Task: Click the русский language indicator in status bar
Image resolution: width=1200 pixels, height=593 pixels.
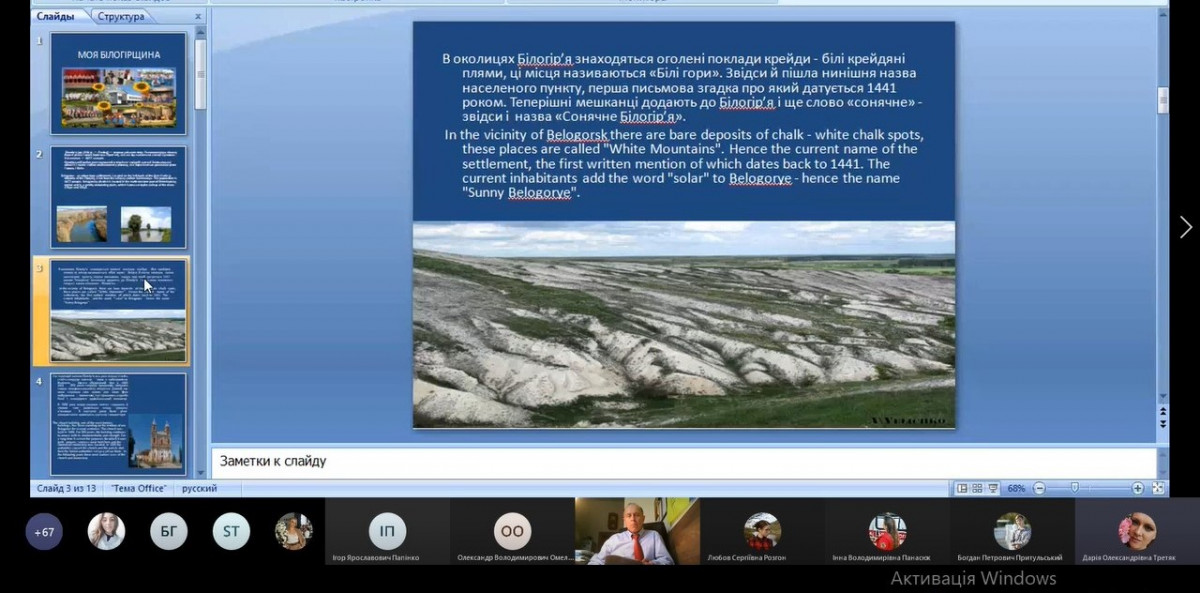Action: coord(199,488)
